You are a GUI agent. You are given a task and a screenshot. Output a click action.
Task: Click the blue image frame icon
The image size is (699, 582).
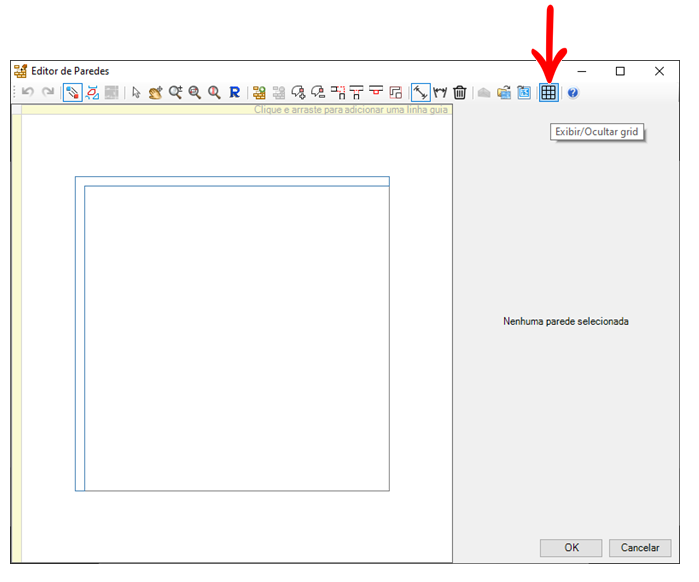524,93
